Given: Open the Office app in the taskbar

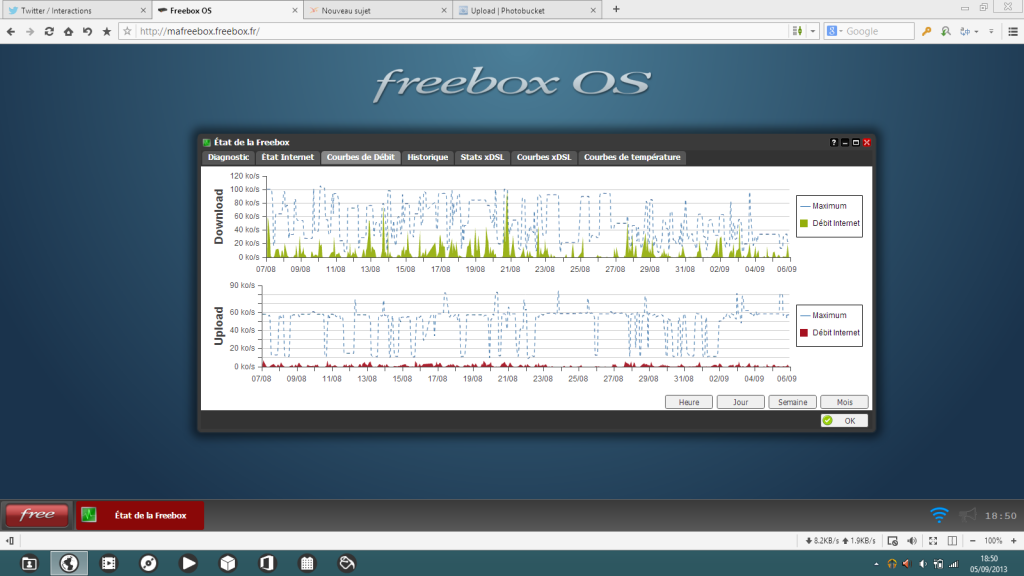Looking at the screenshot, I should (x=267, y=563).
